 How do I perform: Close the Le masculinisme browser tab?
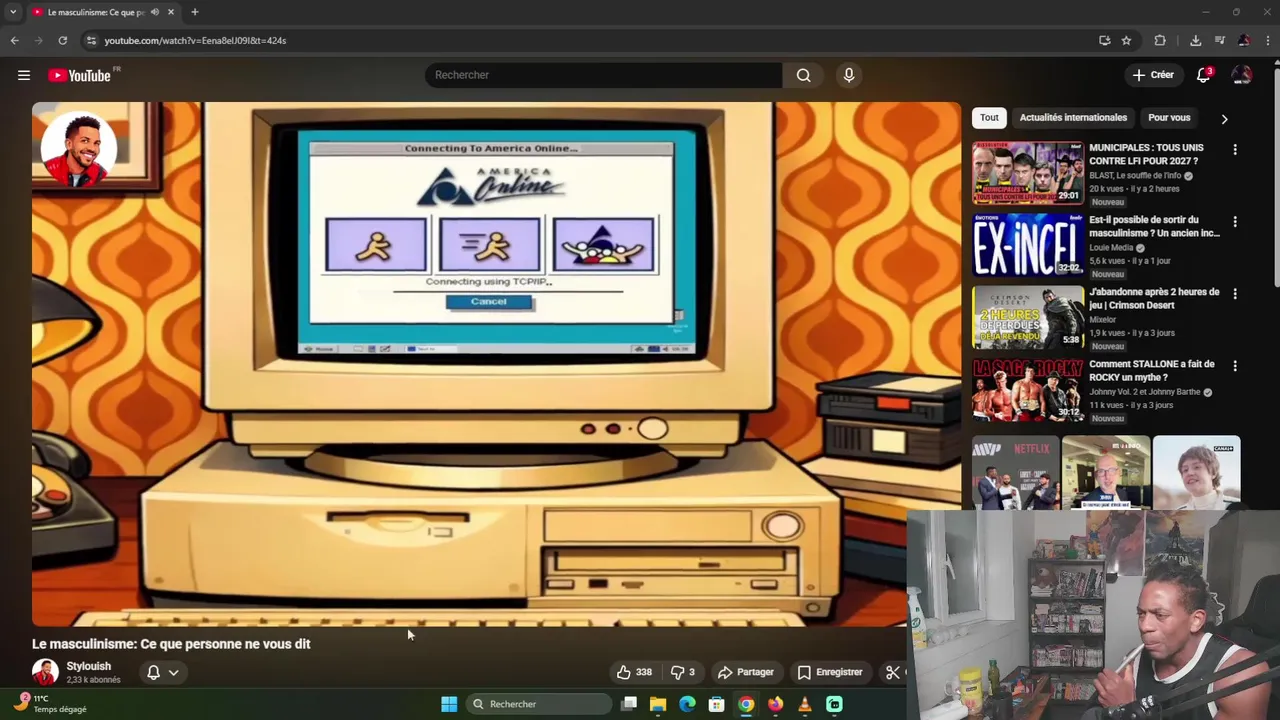click(171, 12)
